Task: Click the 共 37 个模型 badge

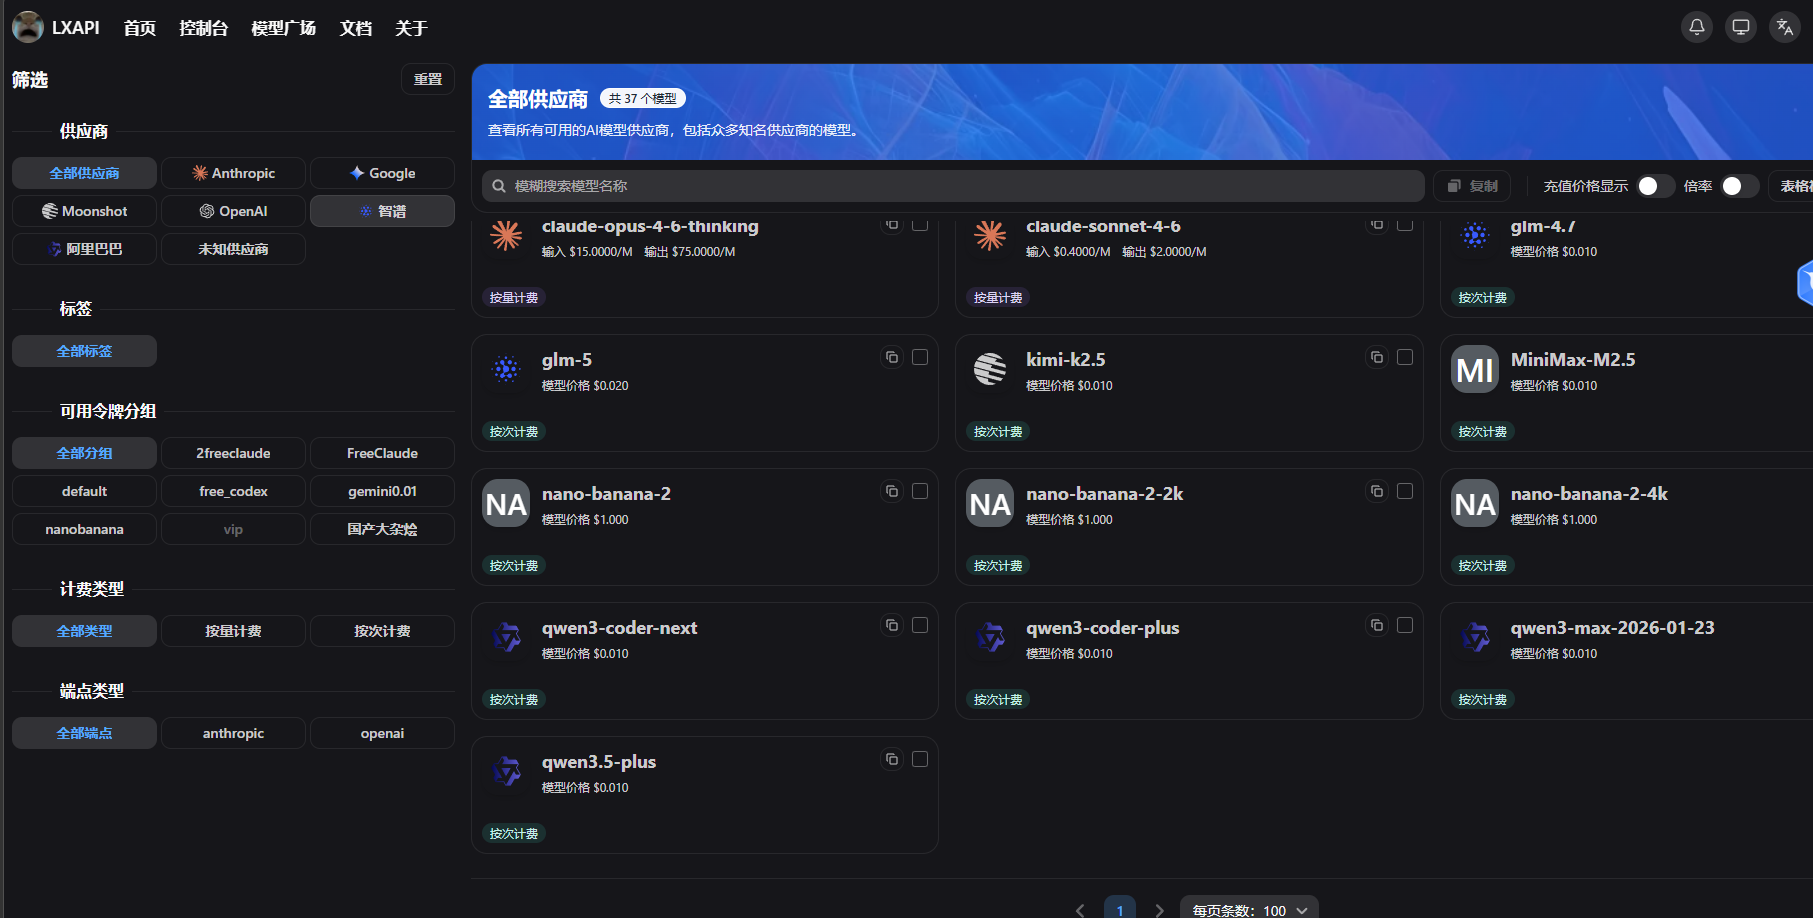Action: coord(643,98)
